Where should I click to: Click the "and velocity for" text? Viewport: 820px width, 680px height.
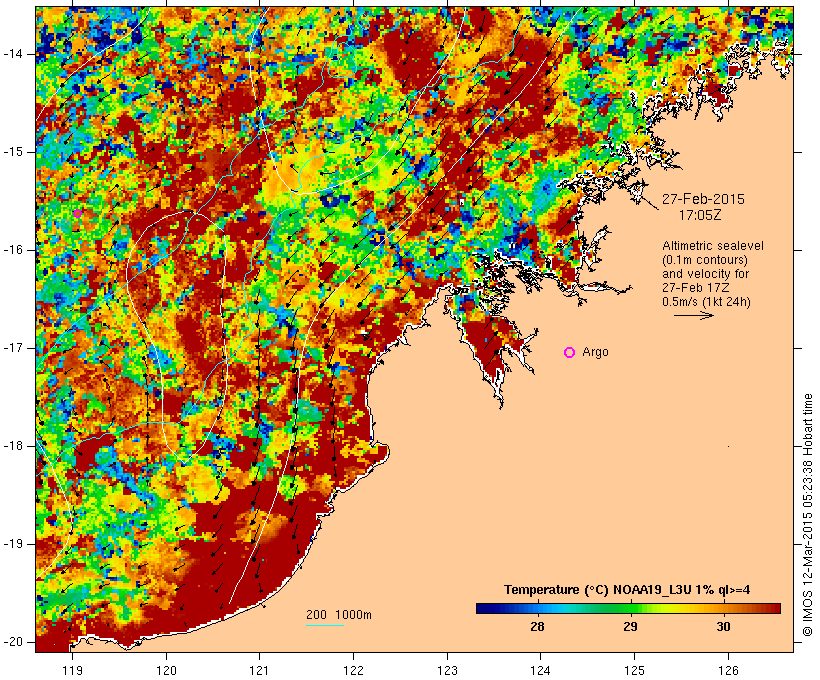coord(705,274)
